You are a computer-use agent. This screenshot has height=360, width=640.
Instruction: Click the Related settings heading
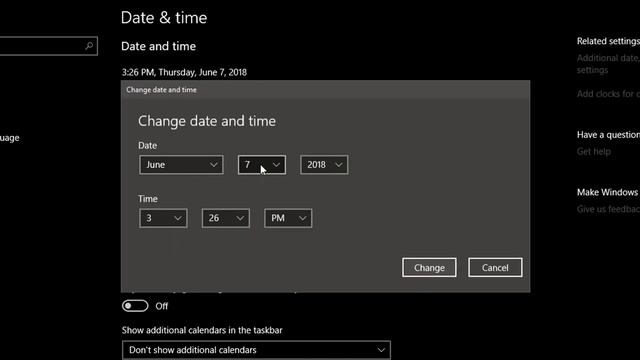tap(608, 41)
